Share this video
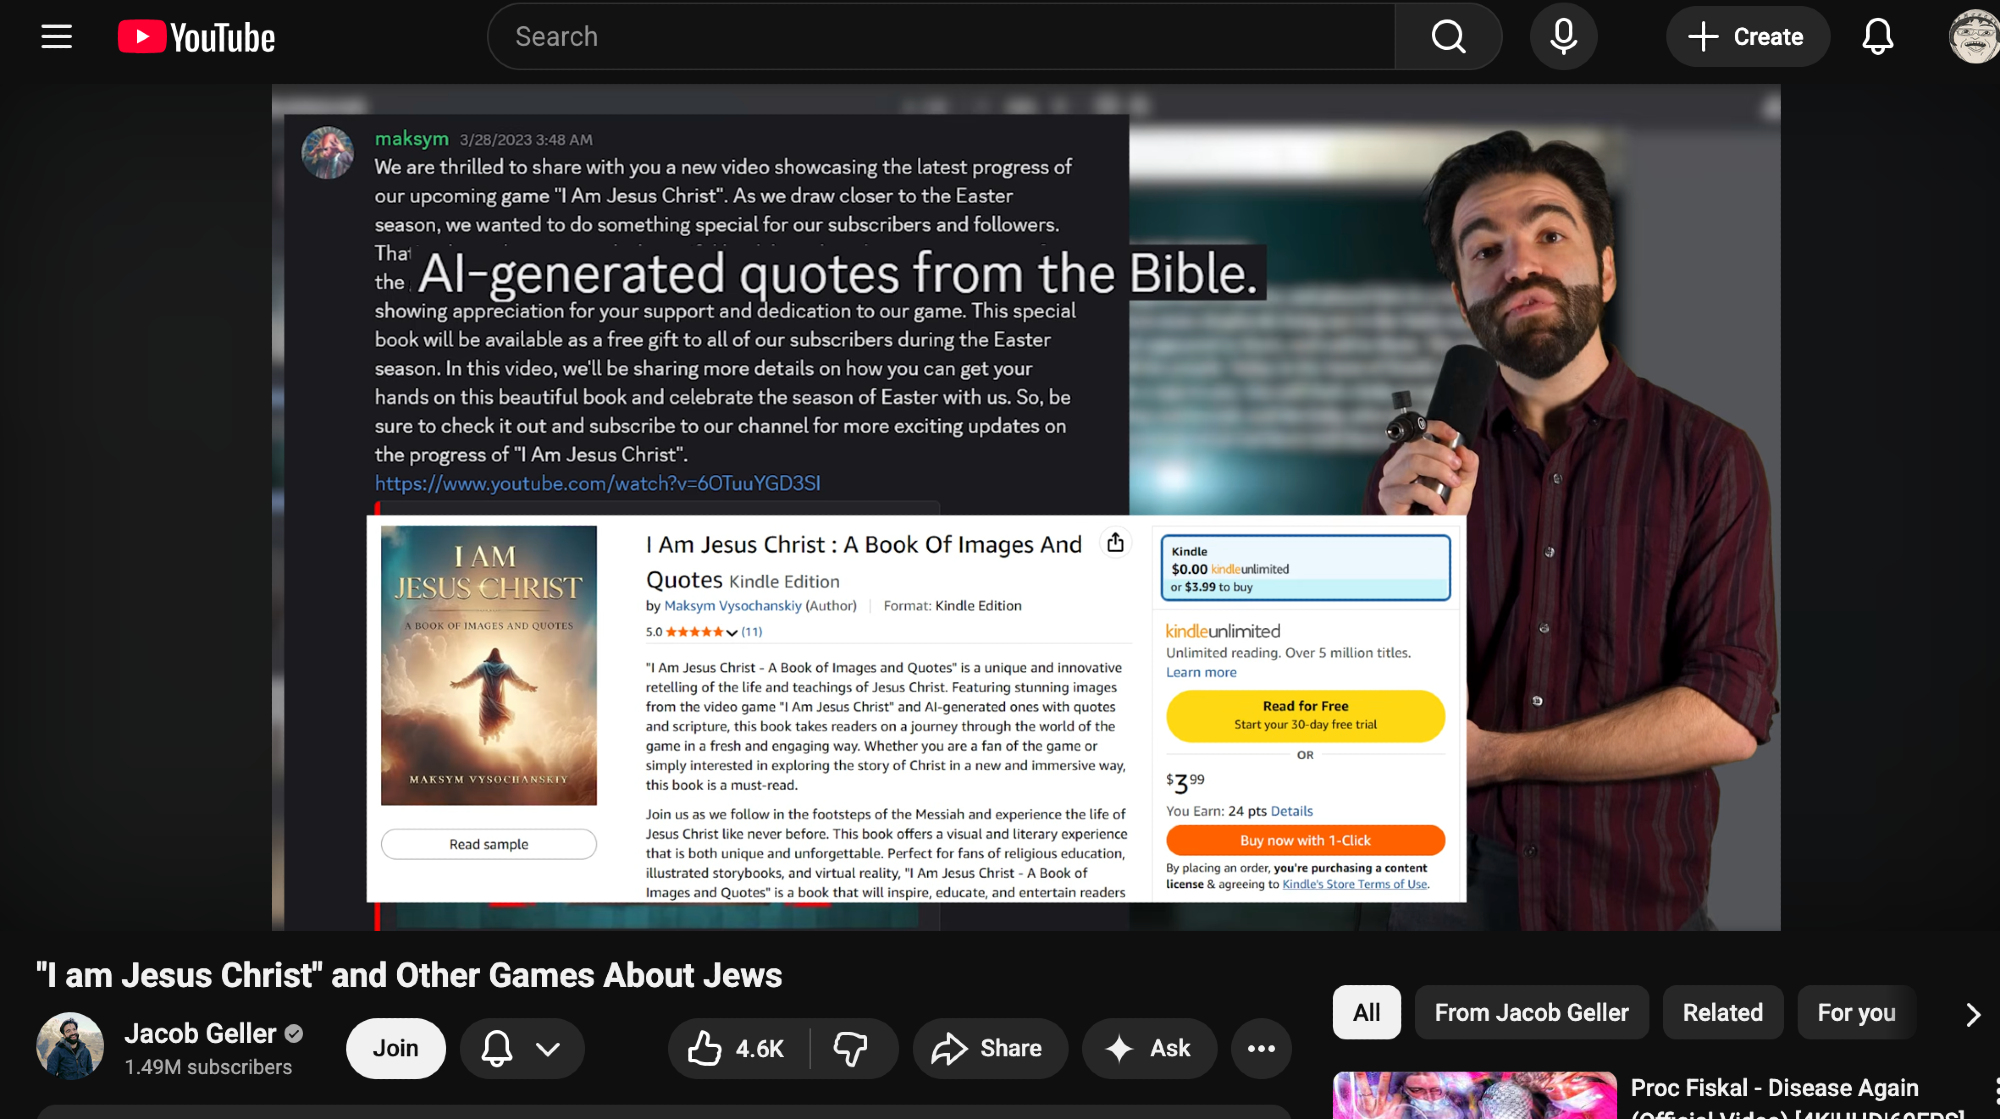 click(x=988, y=1048)
